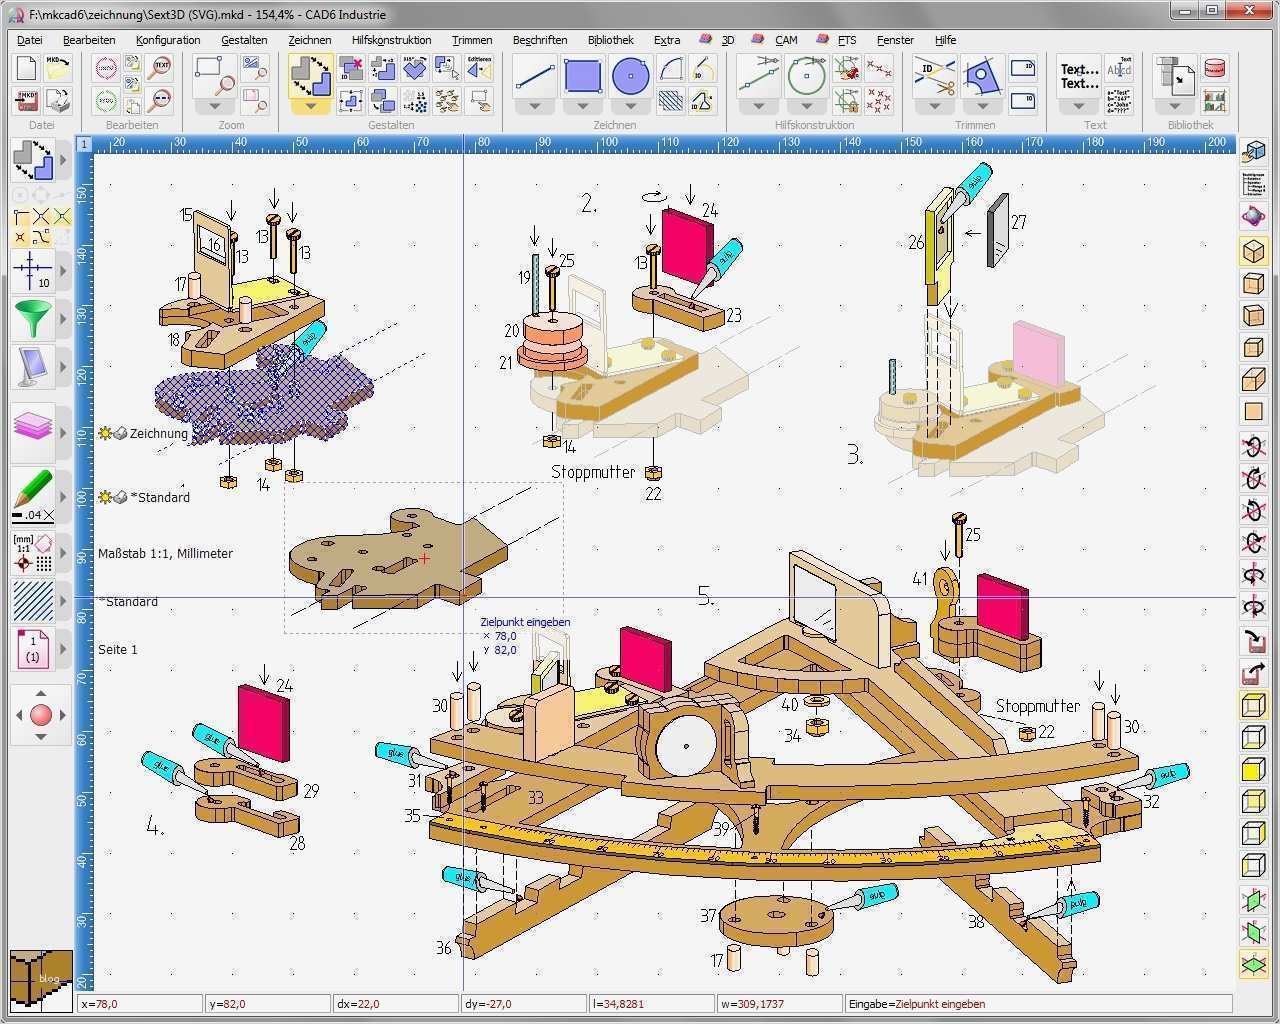Click the y=82,0 coordinate field
The height and width of the screenshot is (1024, 1280).
coord(267,1004)
